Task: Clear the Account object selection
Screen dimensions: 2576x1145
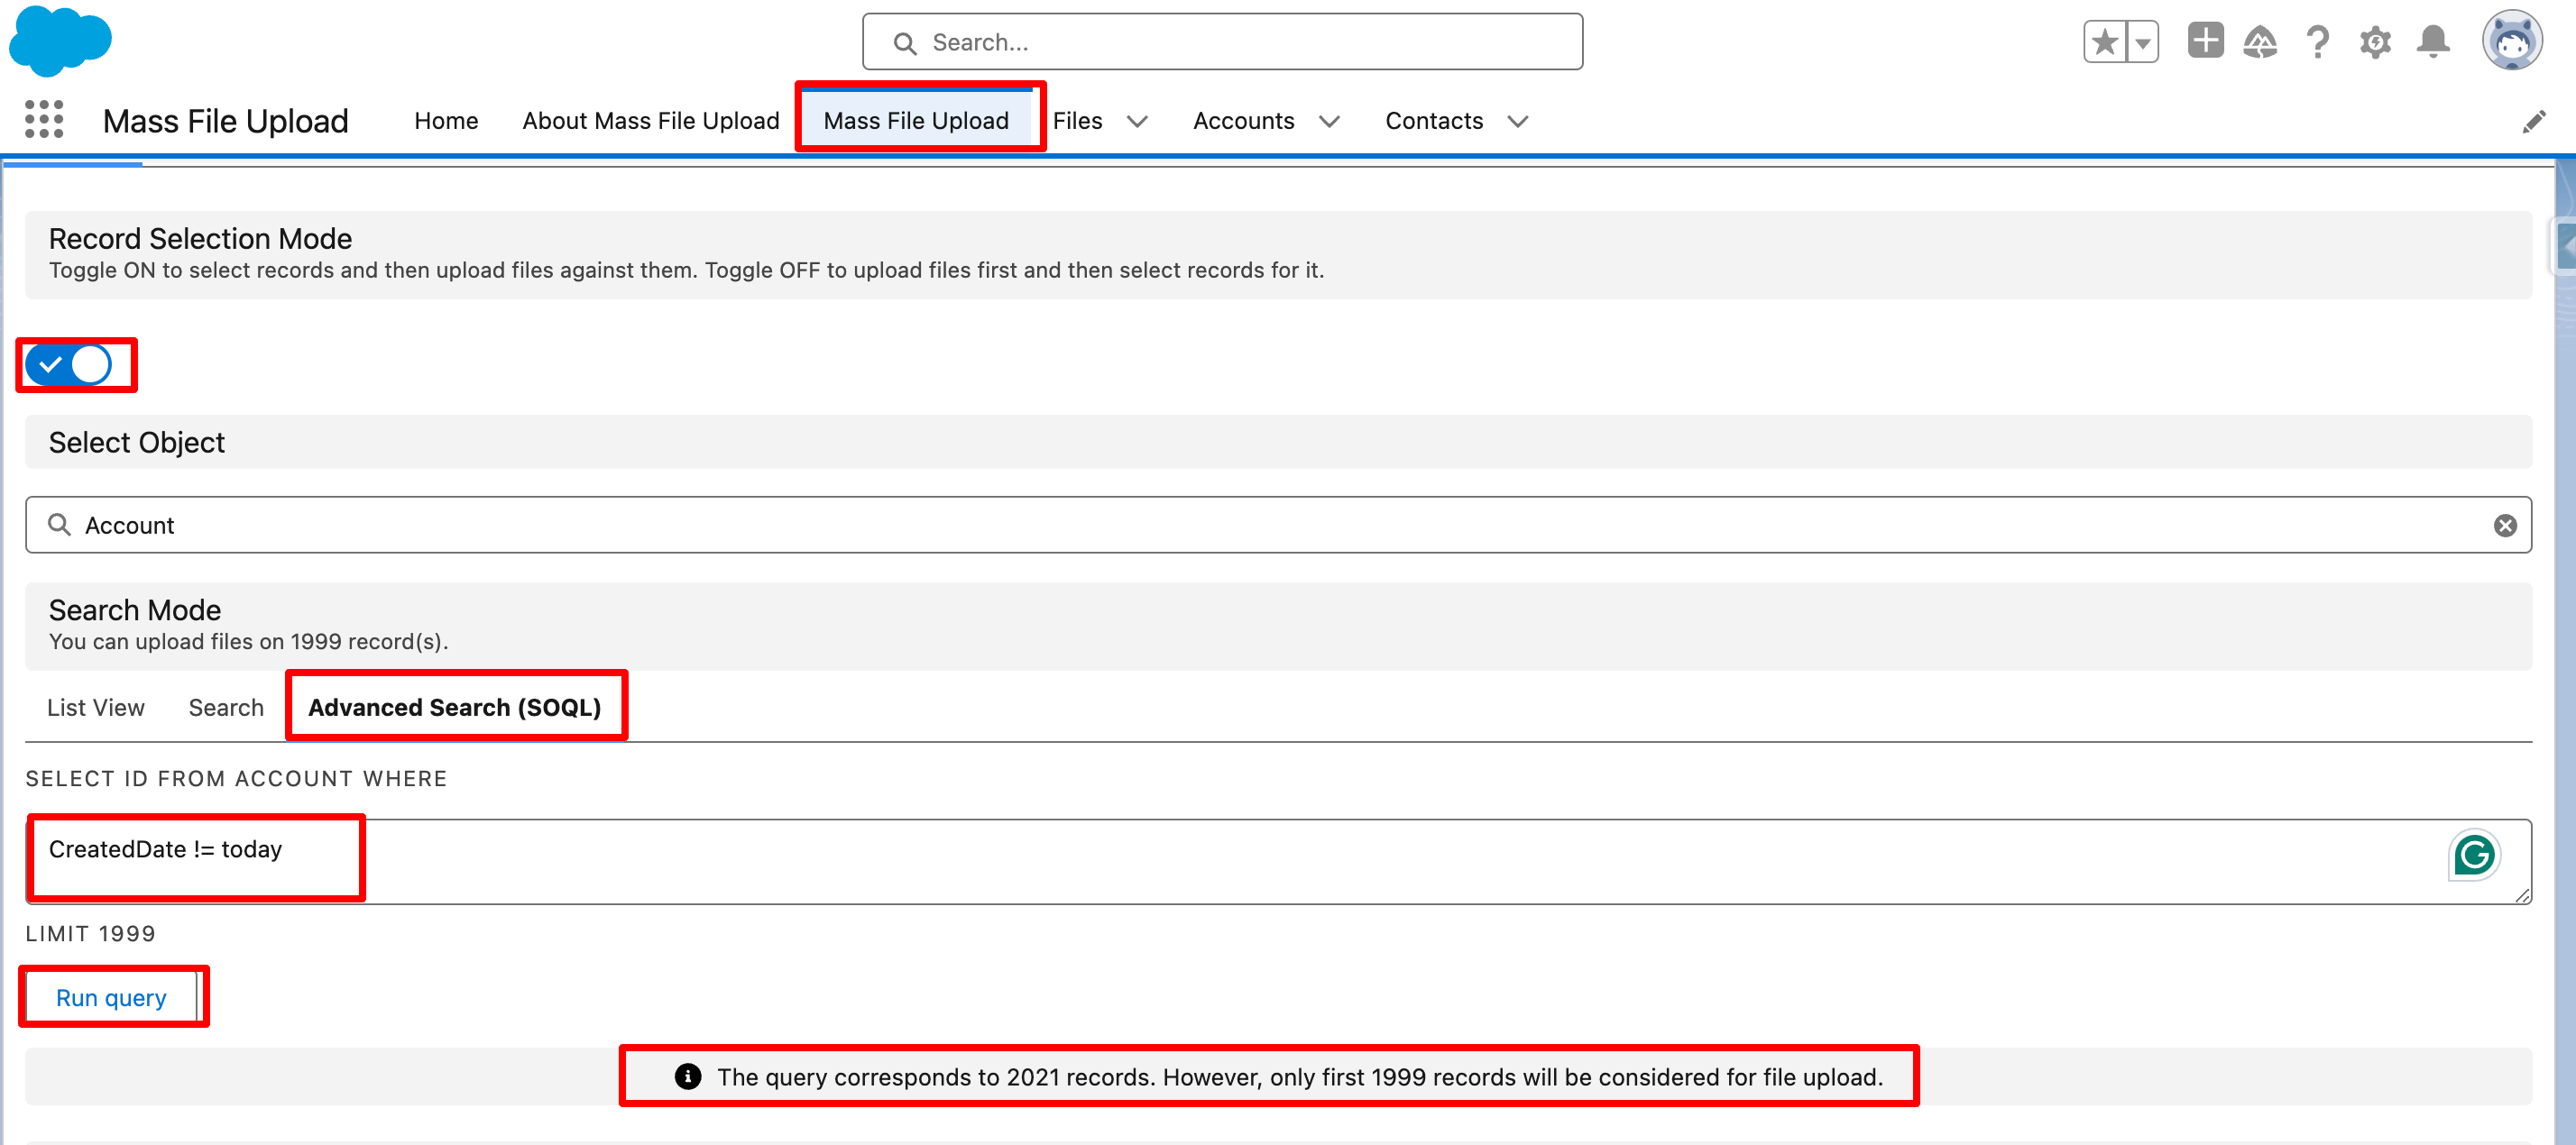Action: [x=2504, y=525]
